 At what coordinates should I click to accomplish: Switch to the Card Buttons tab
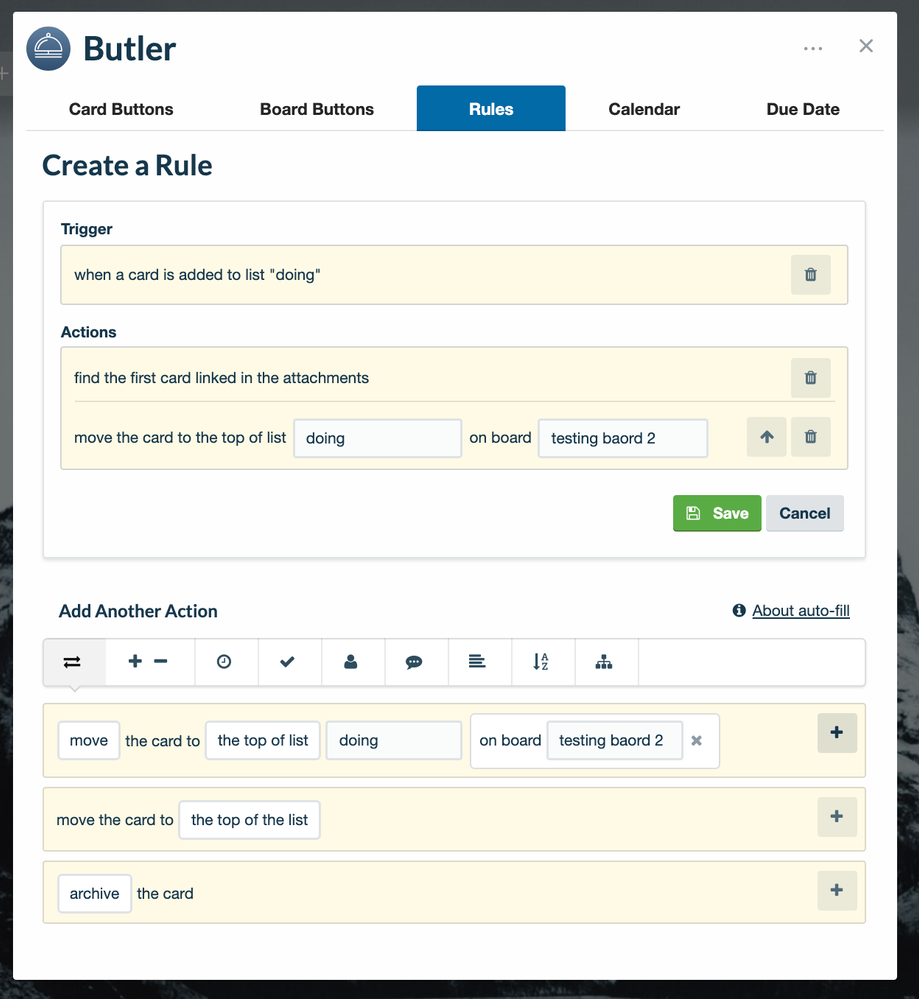click(x=121, y=109)
